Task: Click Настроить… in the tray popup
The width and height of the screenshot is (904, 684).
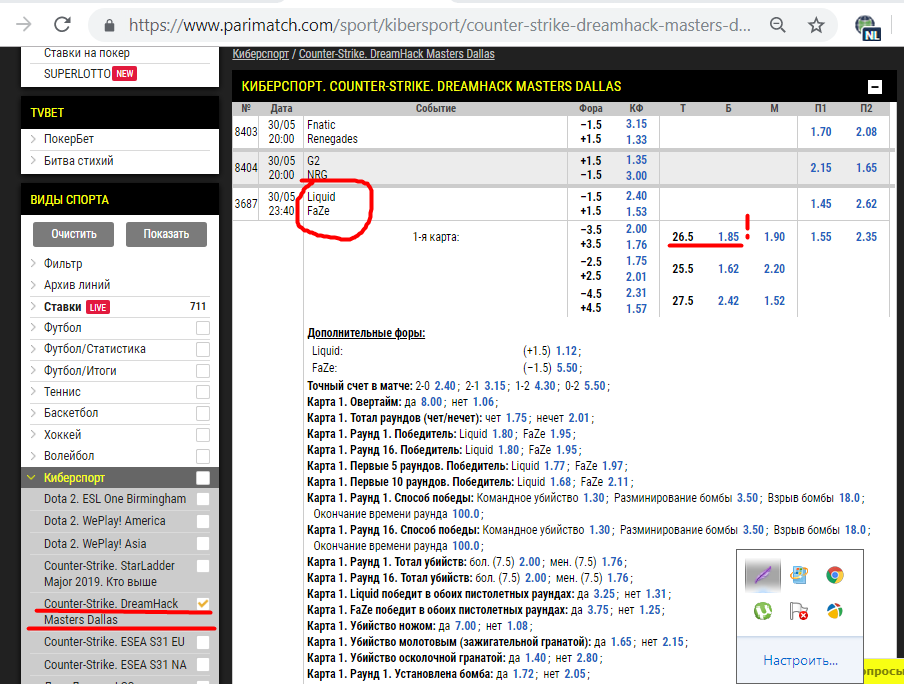Action: click(800, 660)
